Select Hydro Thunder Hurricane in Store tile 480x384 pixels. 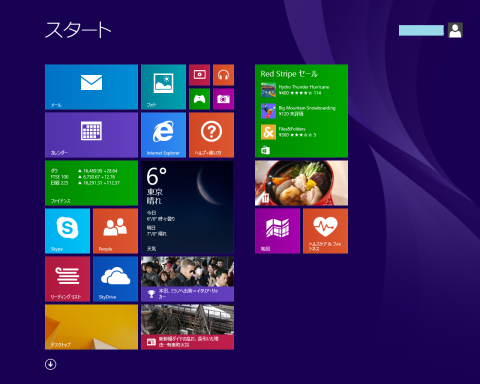(295, 90)
